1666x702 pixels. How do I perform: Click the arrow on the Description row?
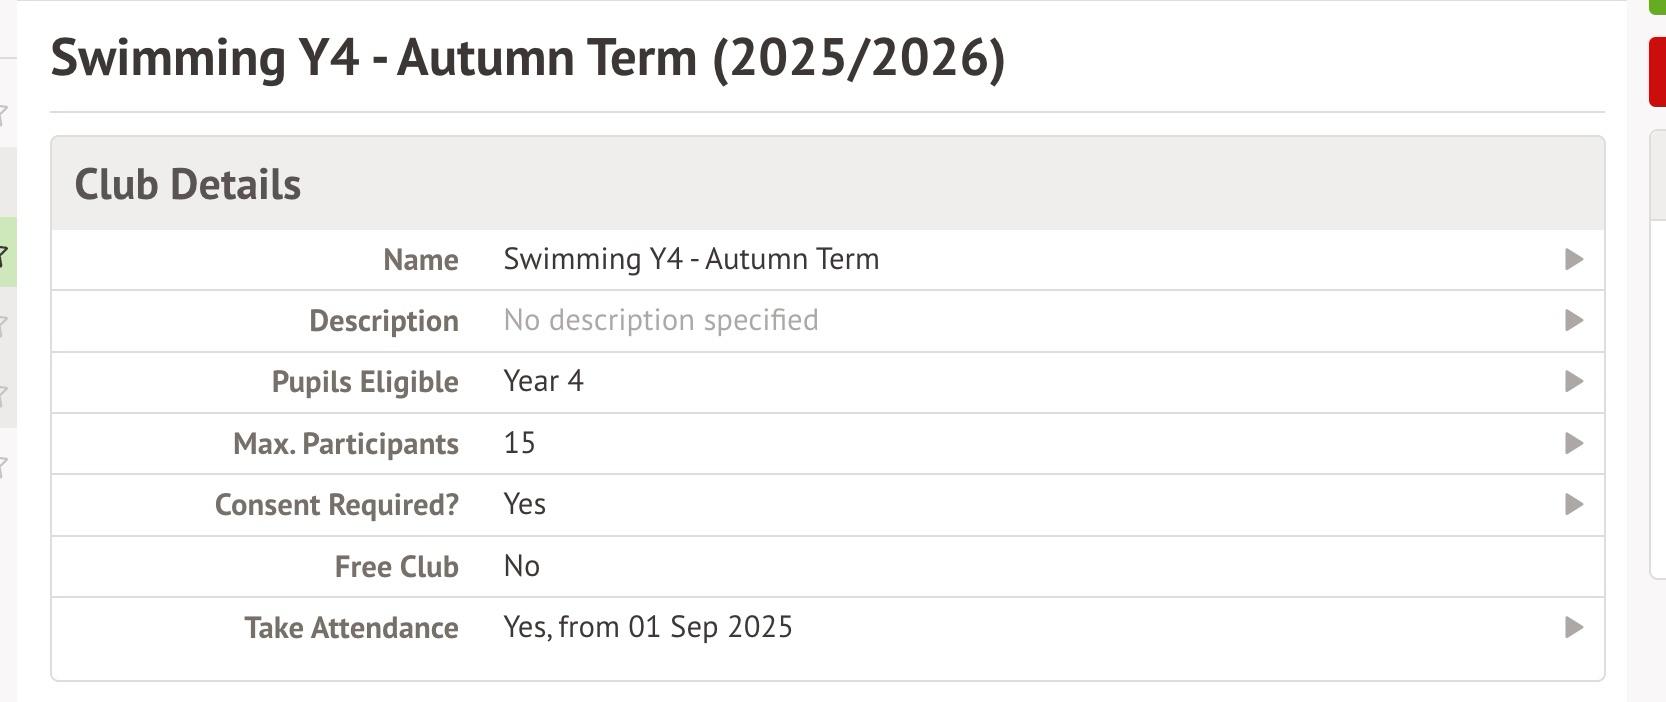pyautogui.click(x=1573, y=321)
